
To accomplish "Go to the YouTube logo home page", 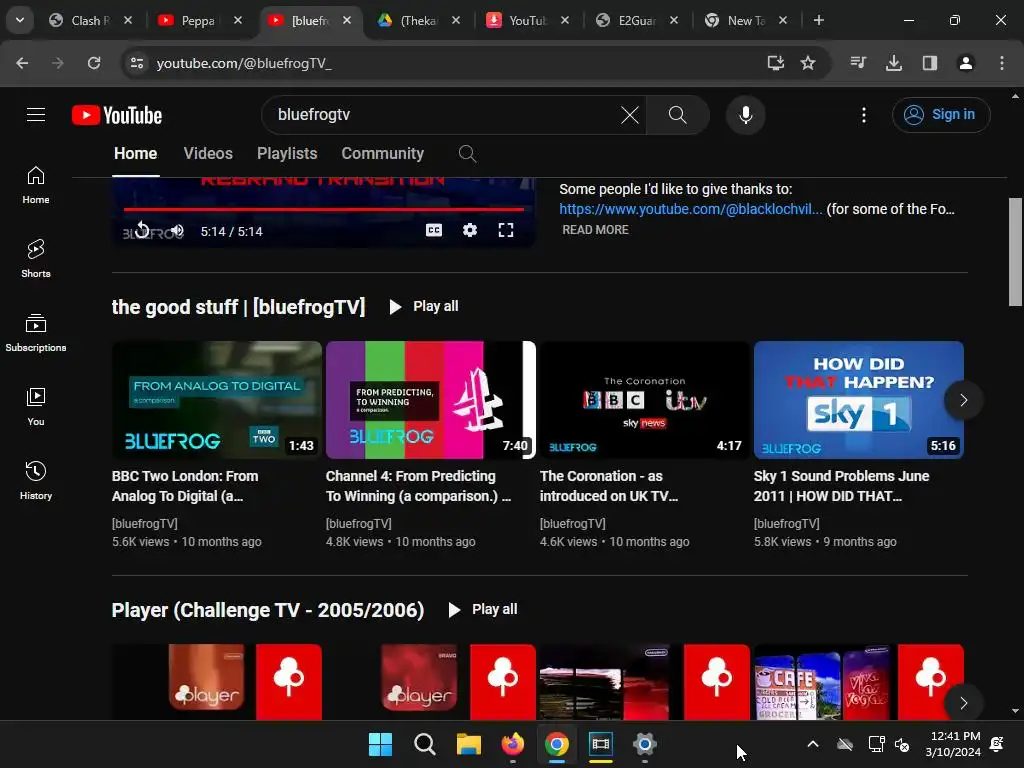I will pyautogui.click(x=117, y=115).
